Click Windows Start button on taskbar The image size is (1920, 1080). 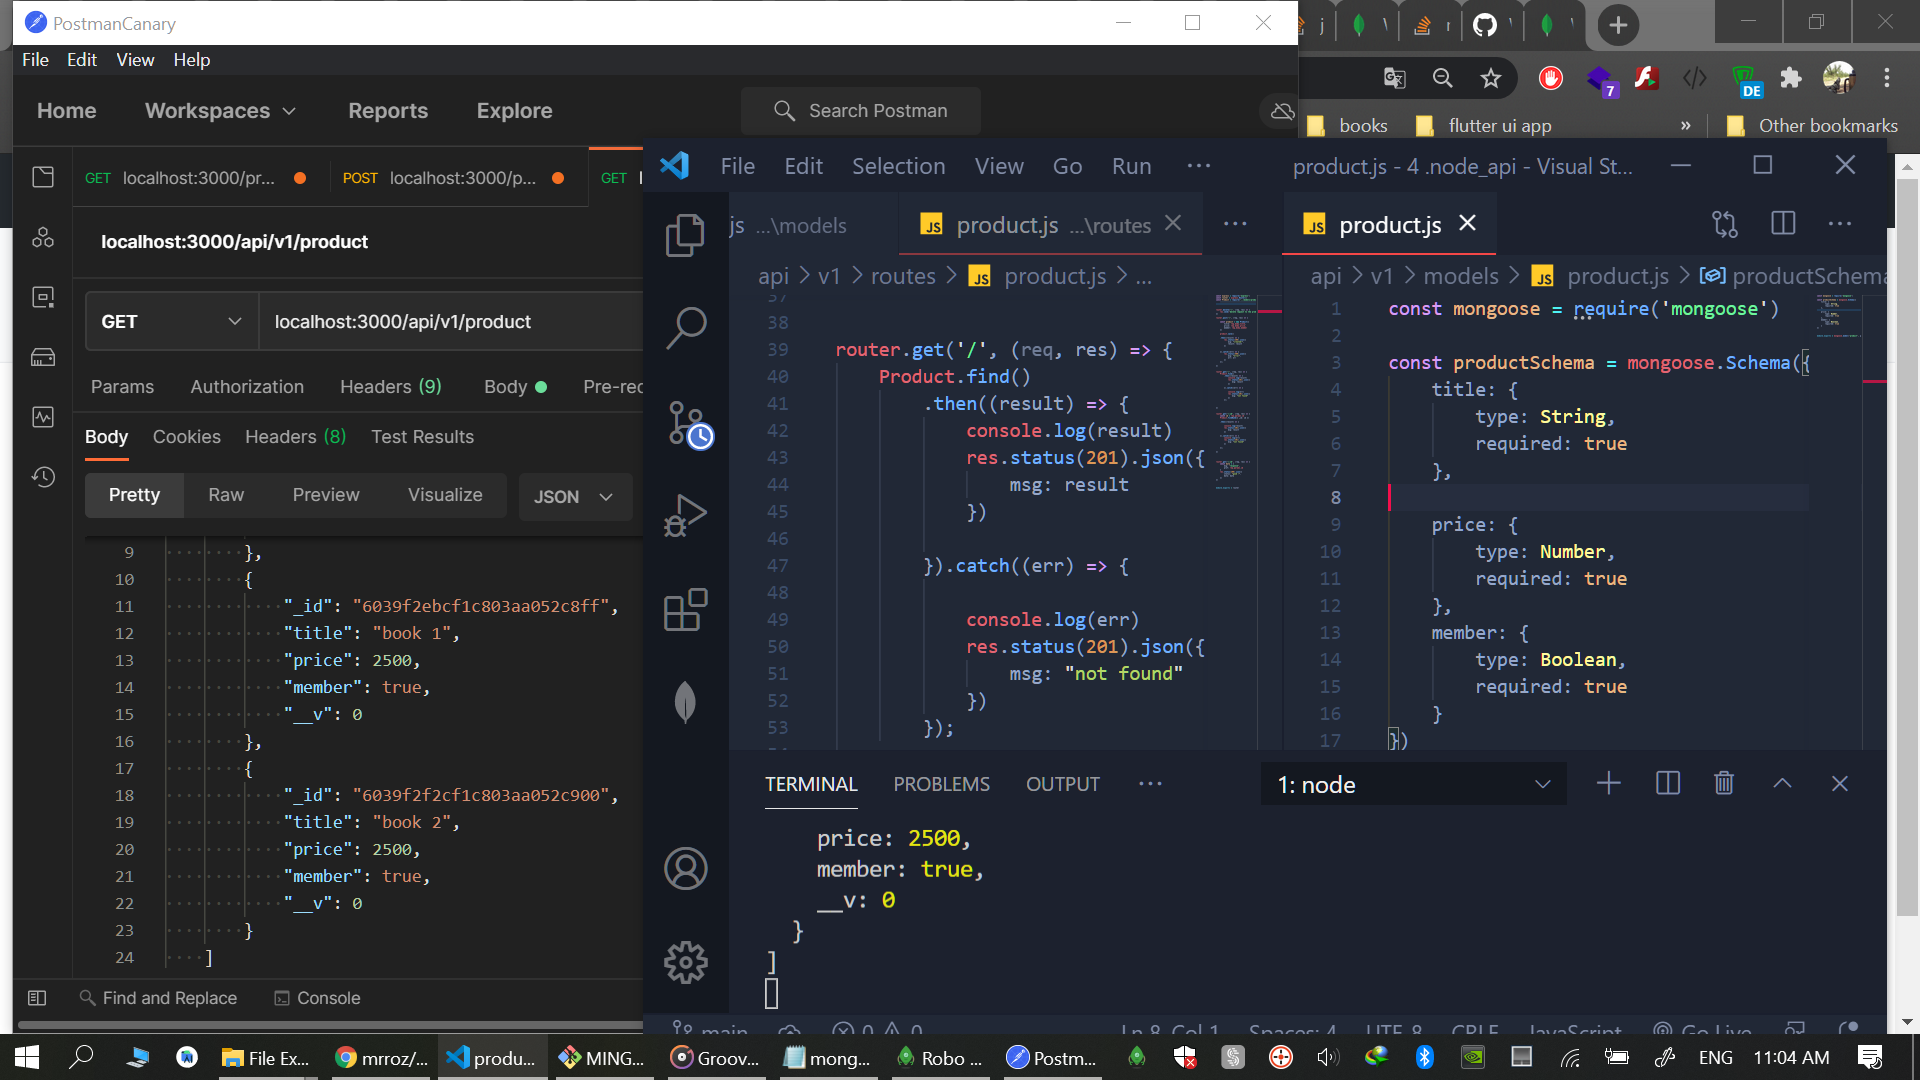(27, 1057)
